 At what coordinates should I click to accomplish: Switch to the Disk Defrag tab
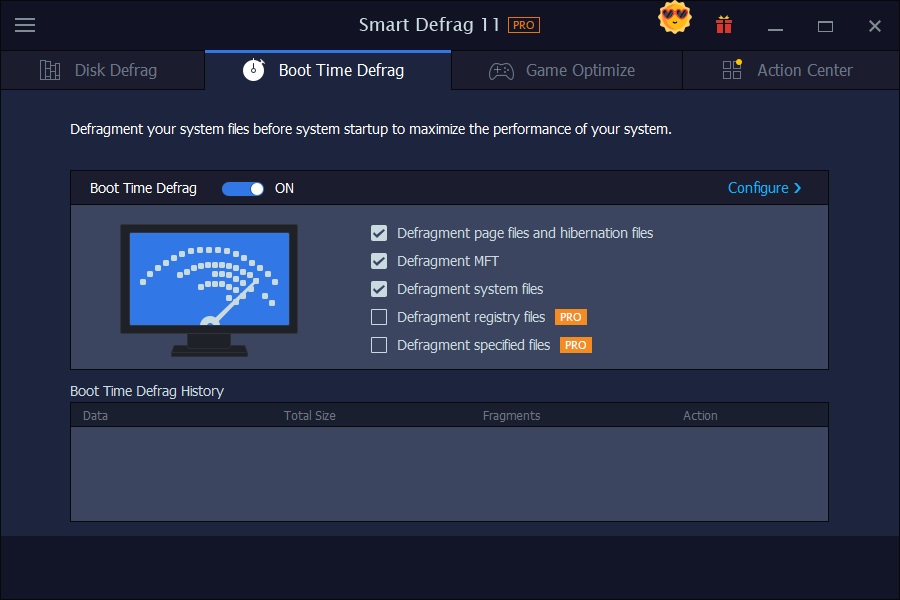tap(115, 70)
